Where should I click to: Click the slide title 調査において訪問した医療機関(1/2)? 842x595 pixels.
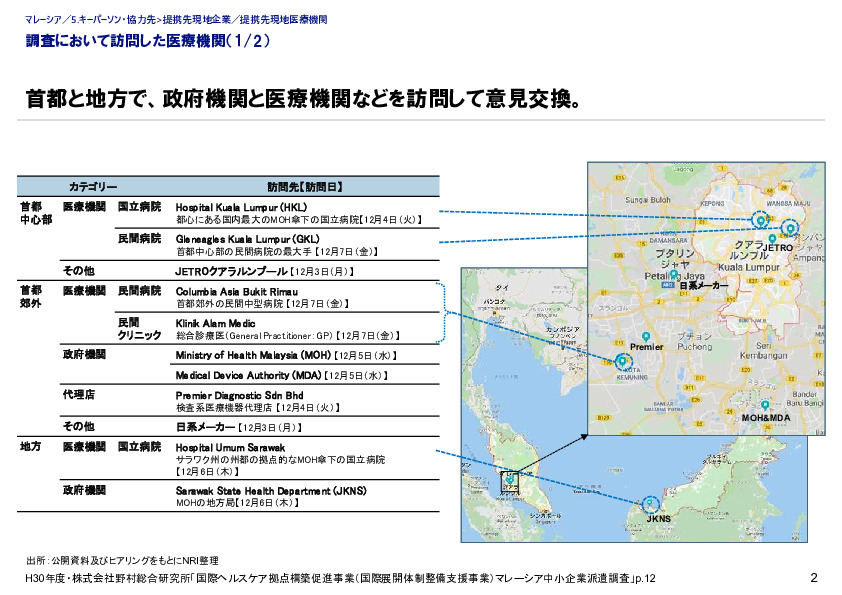147,41
